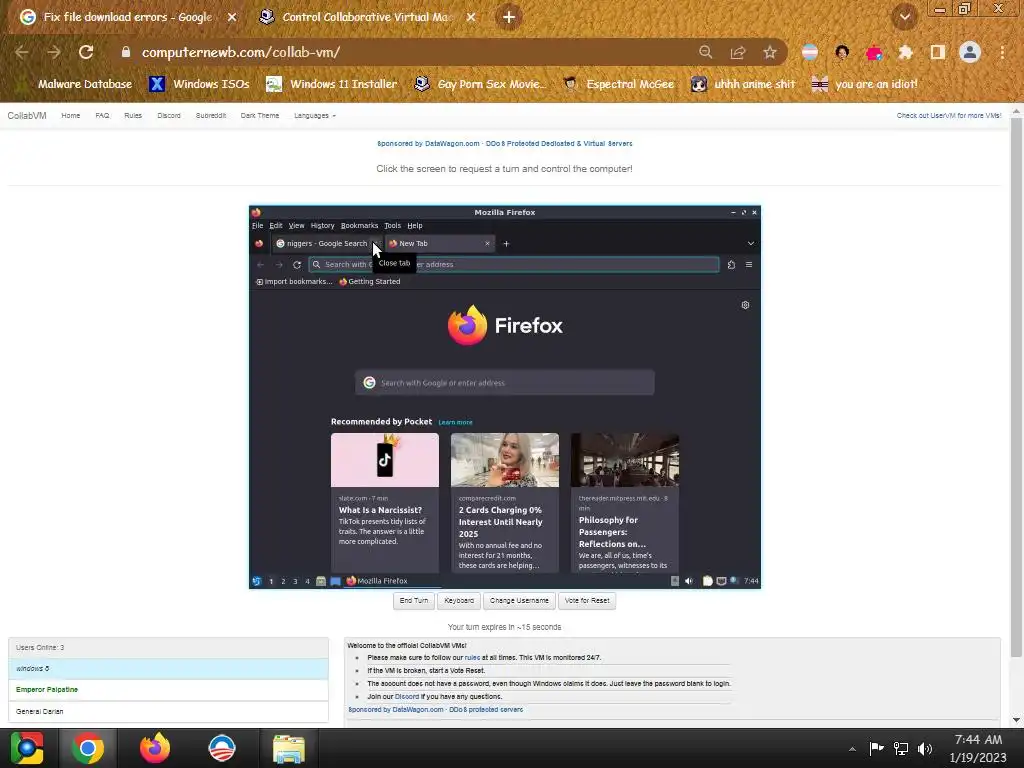Click Firefox URL bar in VM
1024x768 pixels.
[x=513, y=264]
